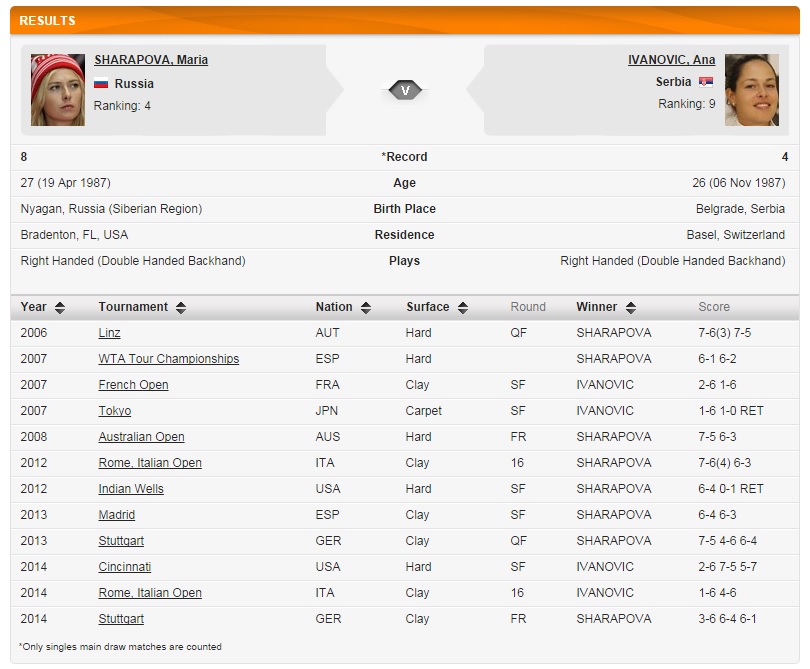This screenshot has height=669, width=810.
Task: Select Ivanovic's Ranking: 9 text
Action: click(687, 104)
